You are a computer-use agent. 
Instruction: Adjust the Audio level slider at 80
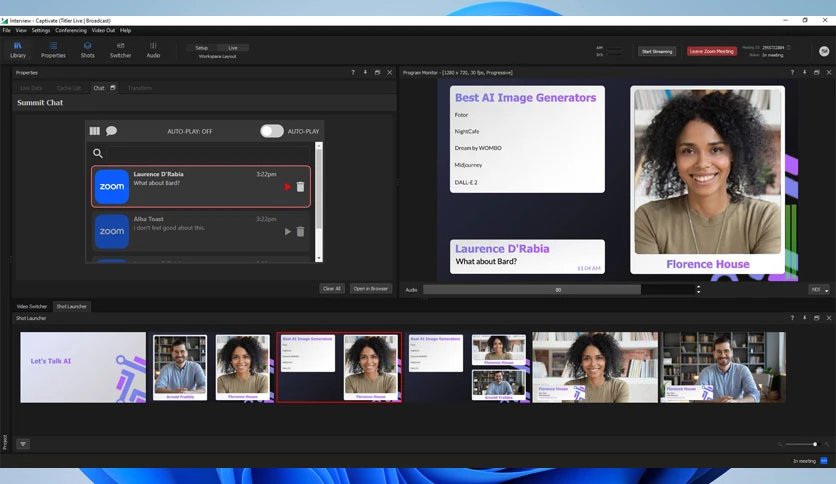(x=558, y=290)
